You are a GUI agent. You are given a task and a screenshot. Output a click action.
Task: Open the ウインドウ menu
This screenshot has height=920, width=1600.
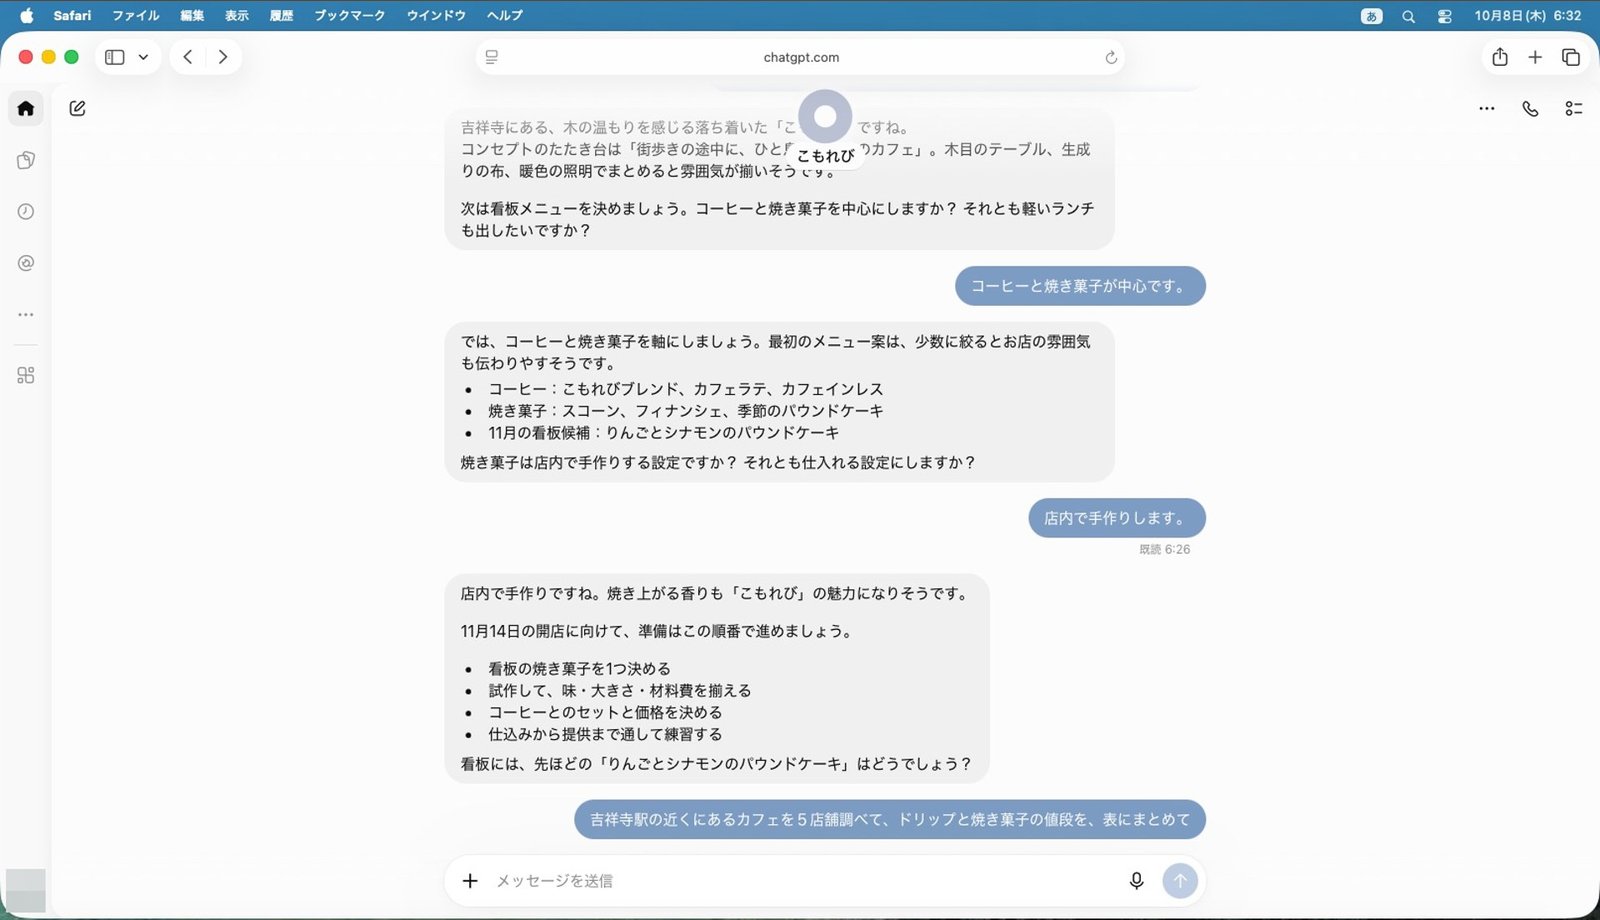(x=436, y=15)
